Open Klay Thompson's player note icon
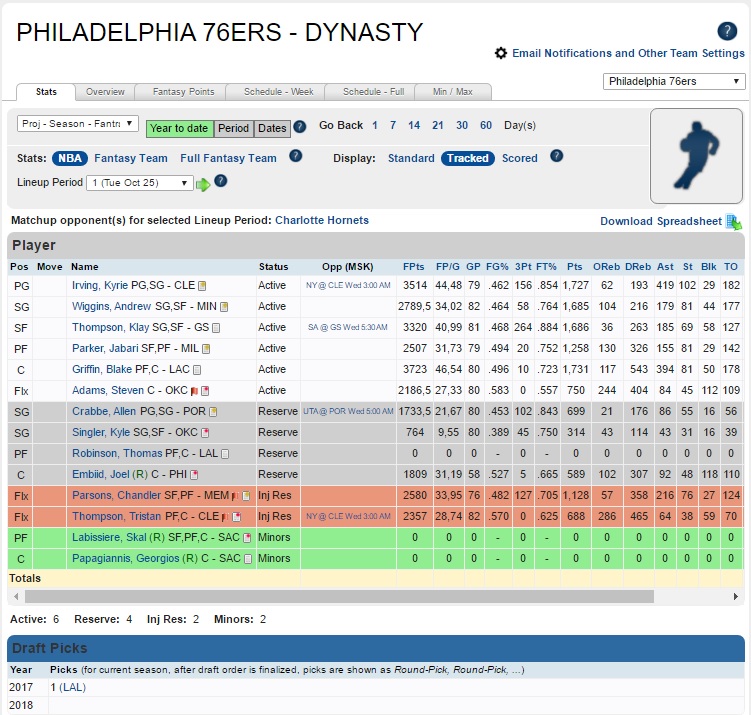The height and width of the screenshot is (715, 751). pyautogui.click(x=216, y=328)
